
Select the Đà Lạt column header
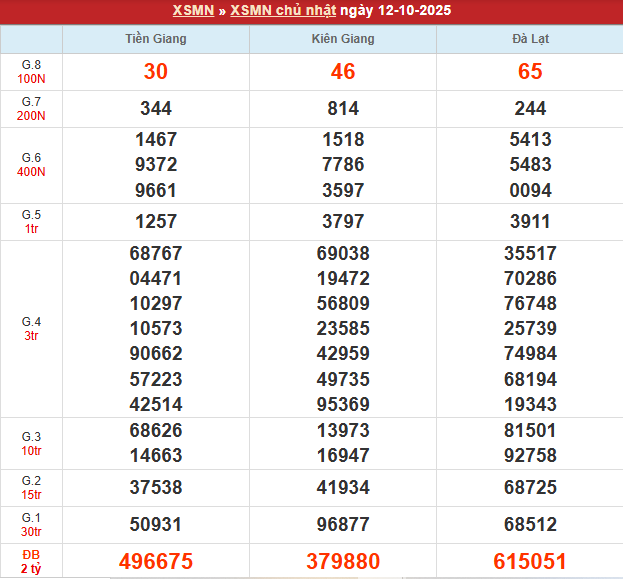point(529,39)
